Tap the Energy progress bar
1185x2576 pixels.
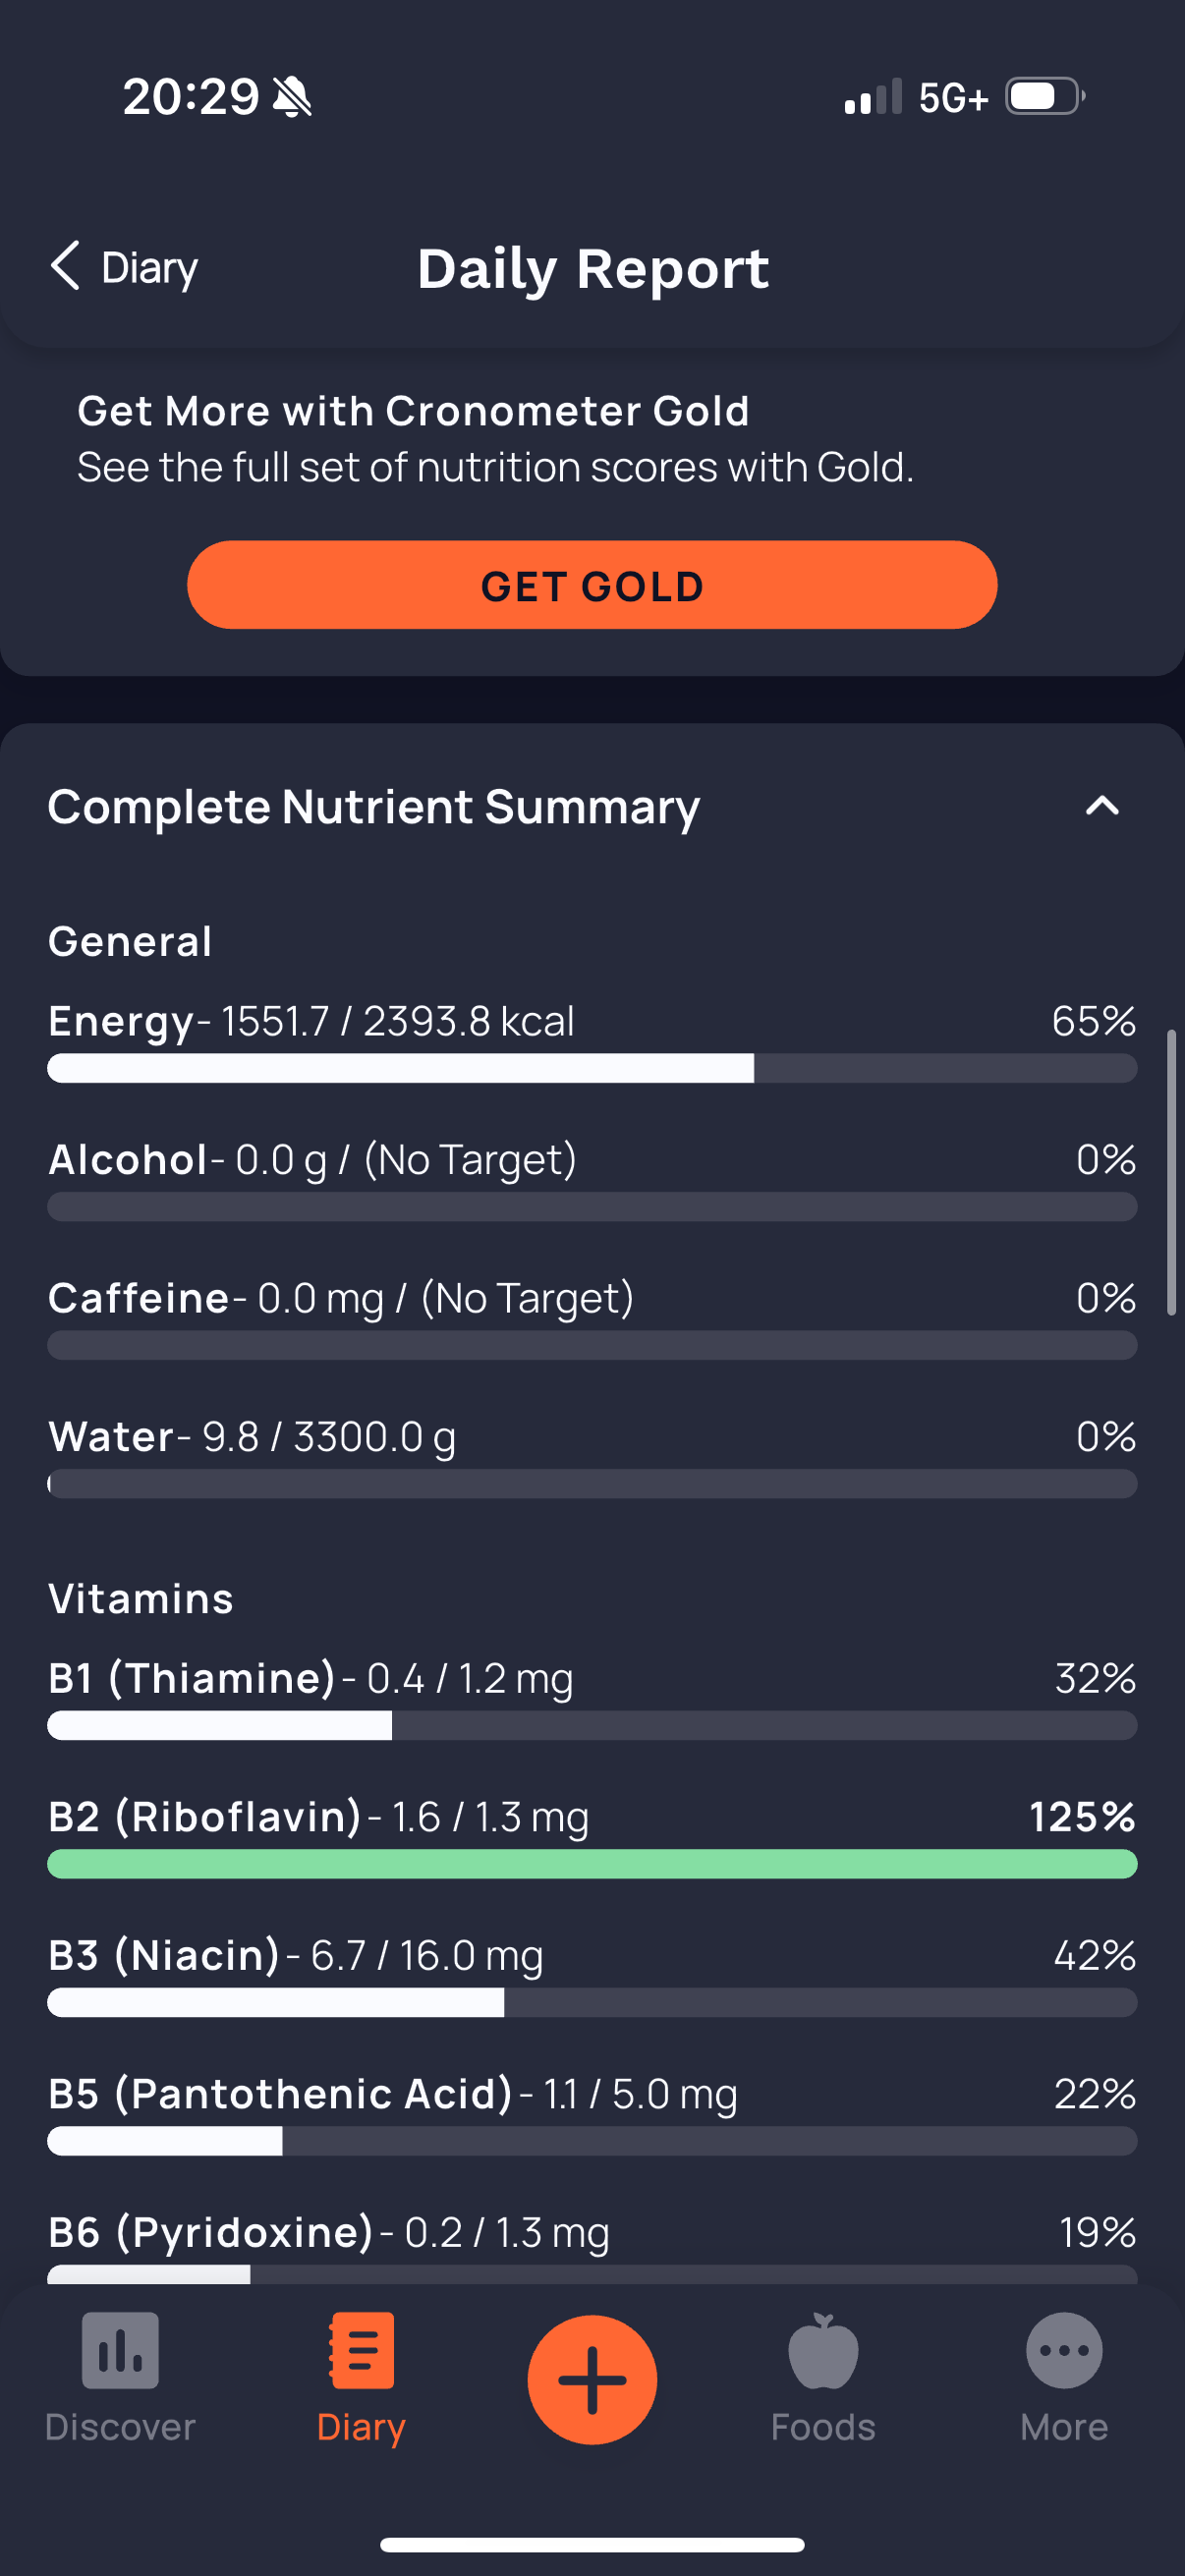(x=592, y=1068)
